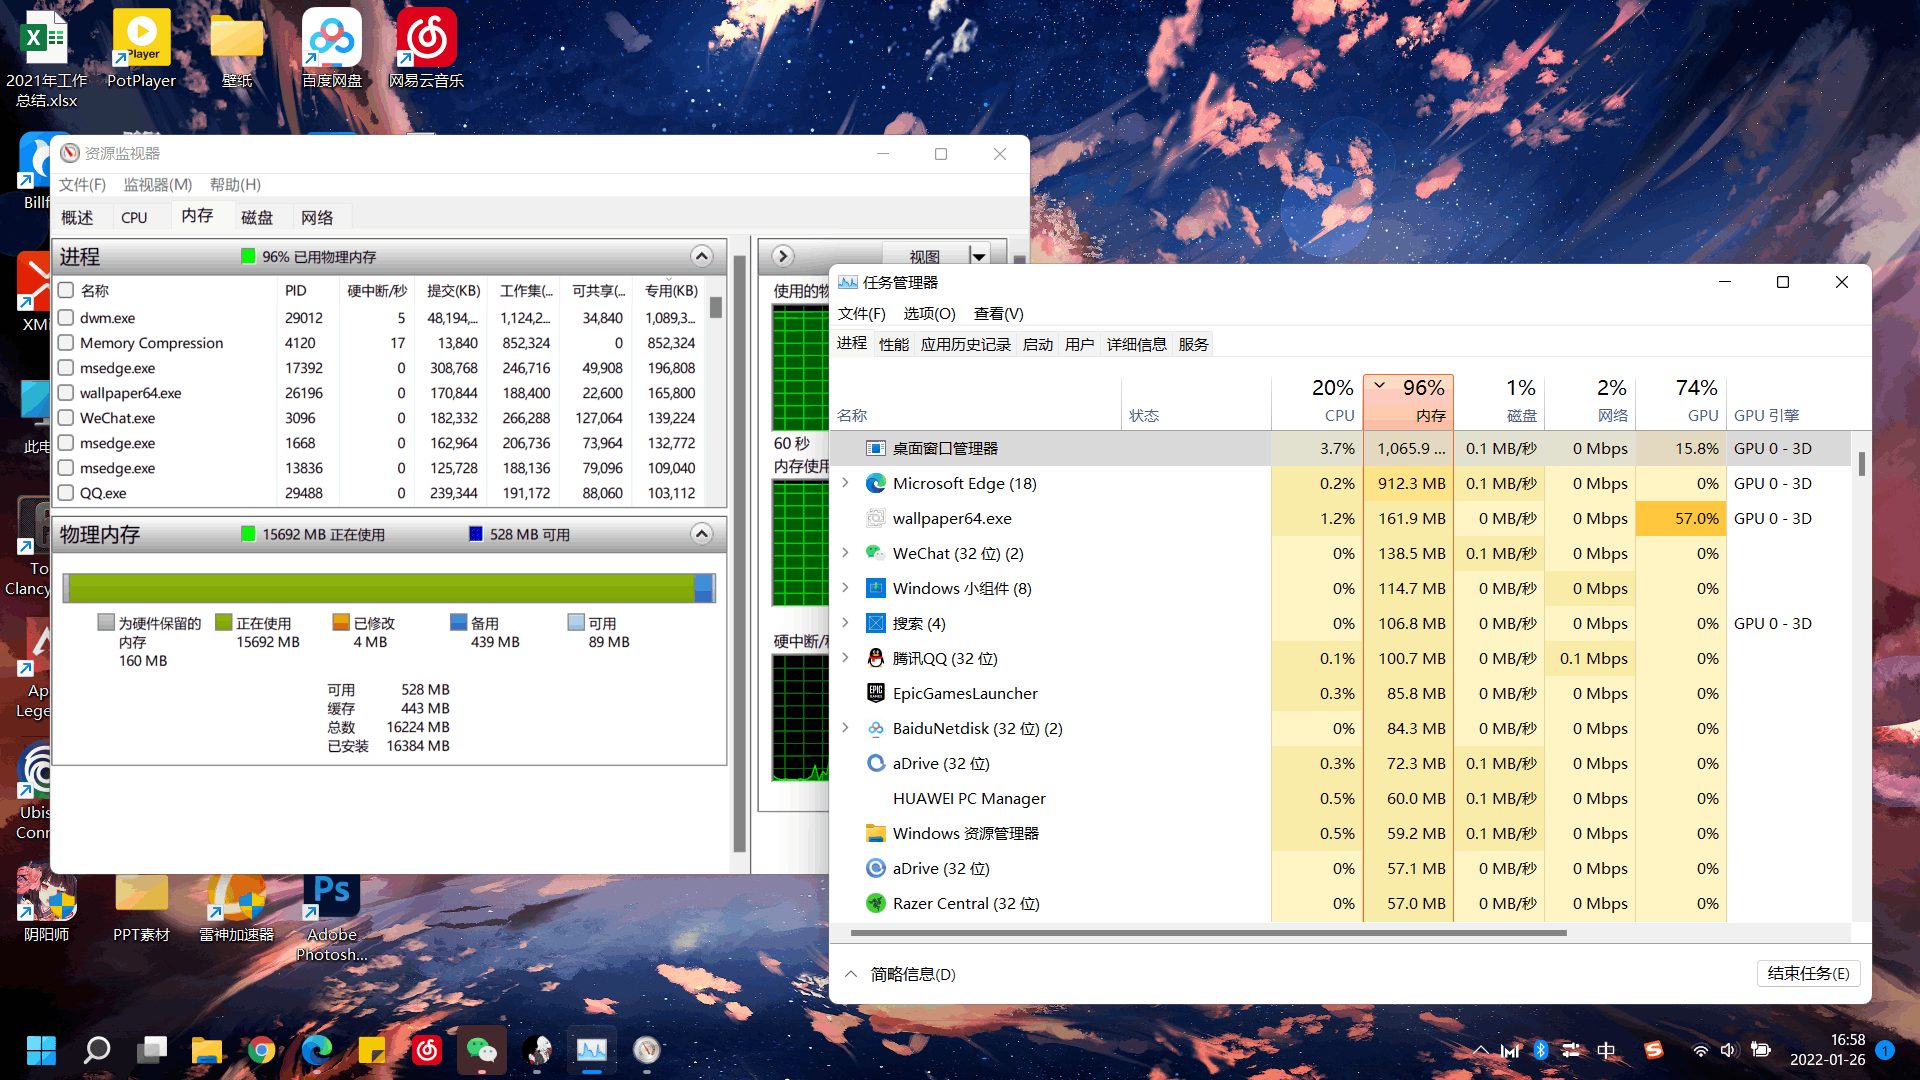Open File Explorer from taskbar

tap(207, 1050)
